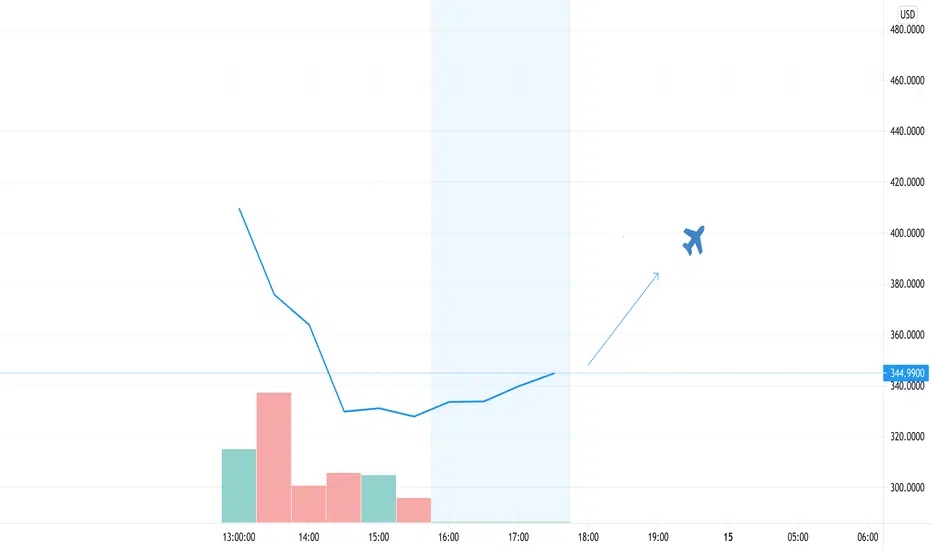932x550 pixels.
Task: Click the 18:00 time axis label
Action: pos(588,537)
